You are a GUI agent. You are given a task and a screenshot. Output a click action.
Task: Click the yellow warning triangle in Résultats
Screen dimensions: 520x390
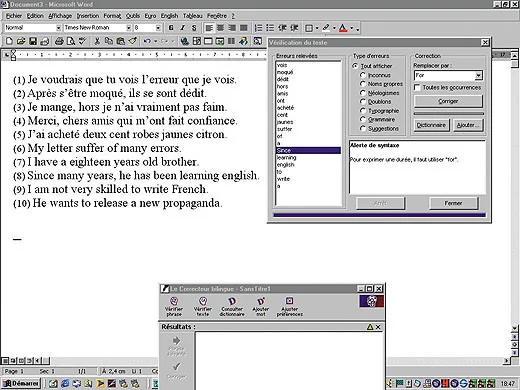tap(370, 327)
